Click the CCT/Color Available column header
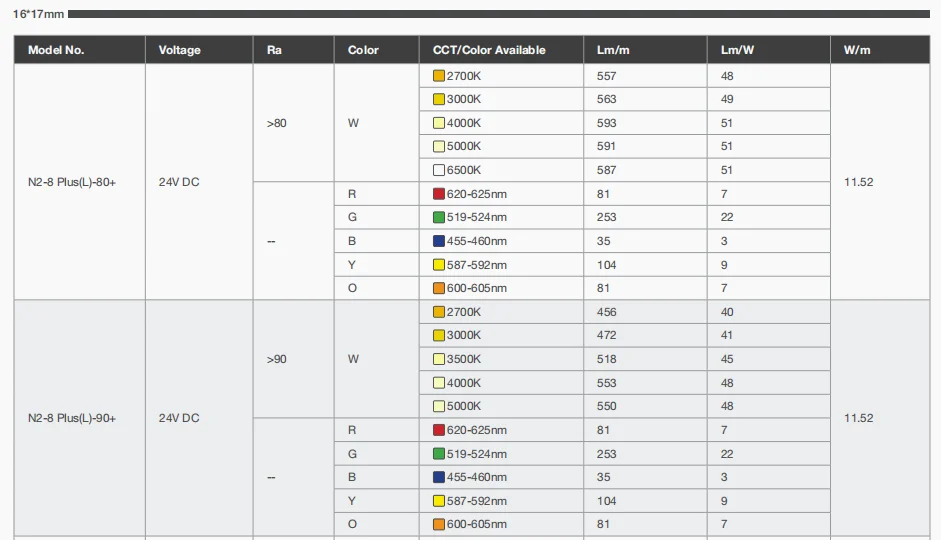This screenshot has height=540, width=941. [x=489, y=50]
